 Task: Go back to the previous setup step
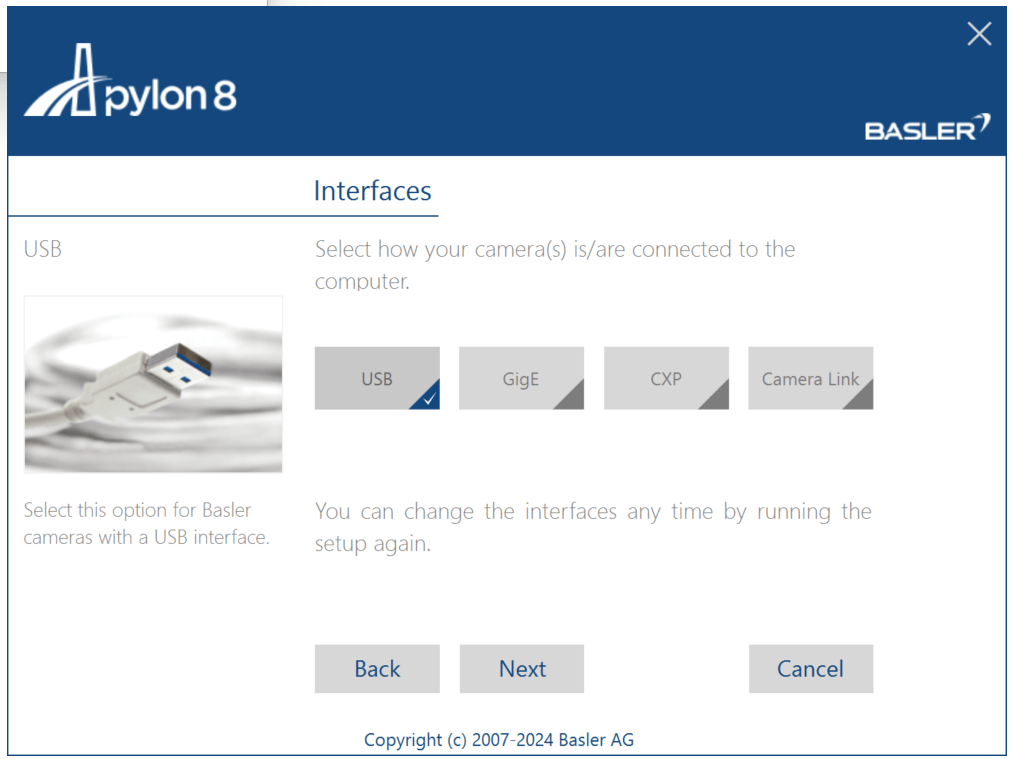[x=377, y=669]
